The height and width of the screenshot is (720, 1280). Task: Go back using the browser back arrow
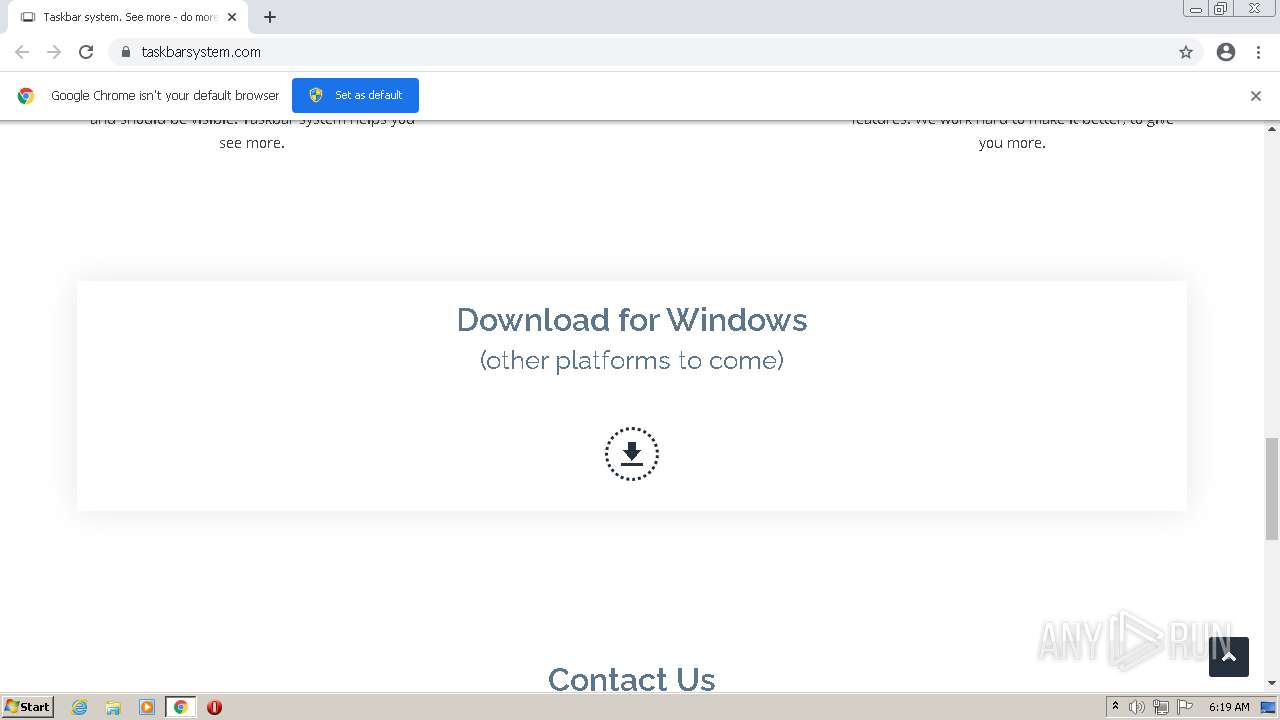coord(22,52)
